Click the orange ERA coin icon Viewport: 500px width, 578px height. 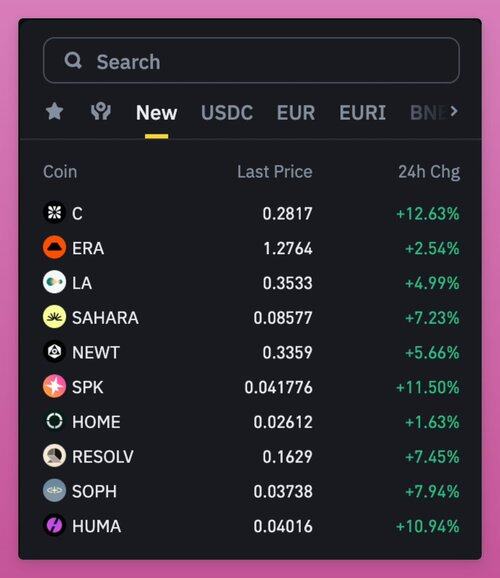(x=54, y=247)
